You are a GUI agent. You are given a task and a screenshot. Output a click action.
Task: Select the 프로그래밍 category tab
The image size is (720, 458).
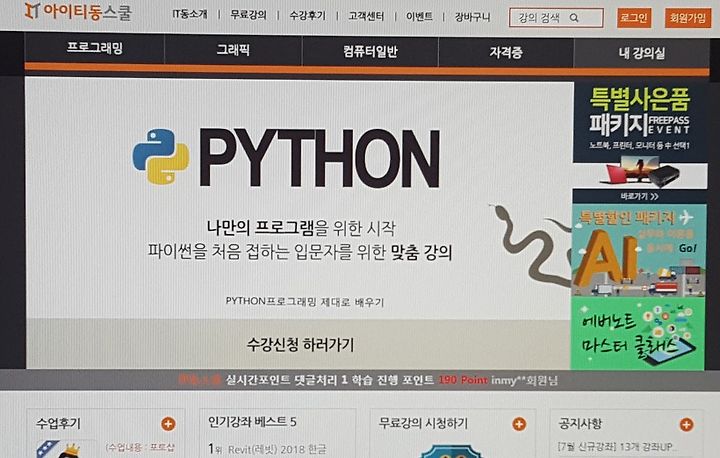tap(95, 48)
